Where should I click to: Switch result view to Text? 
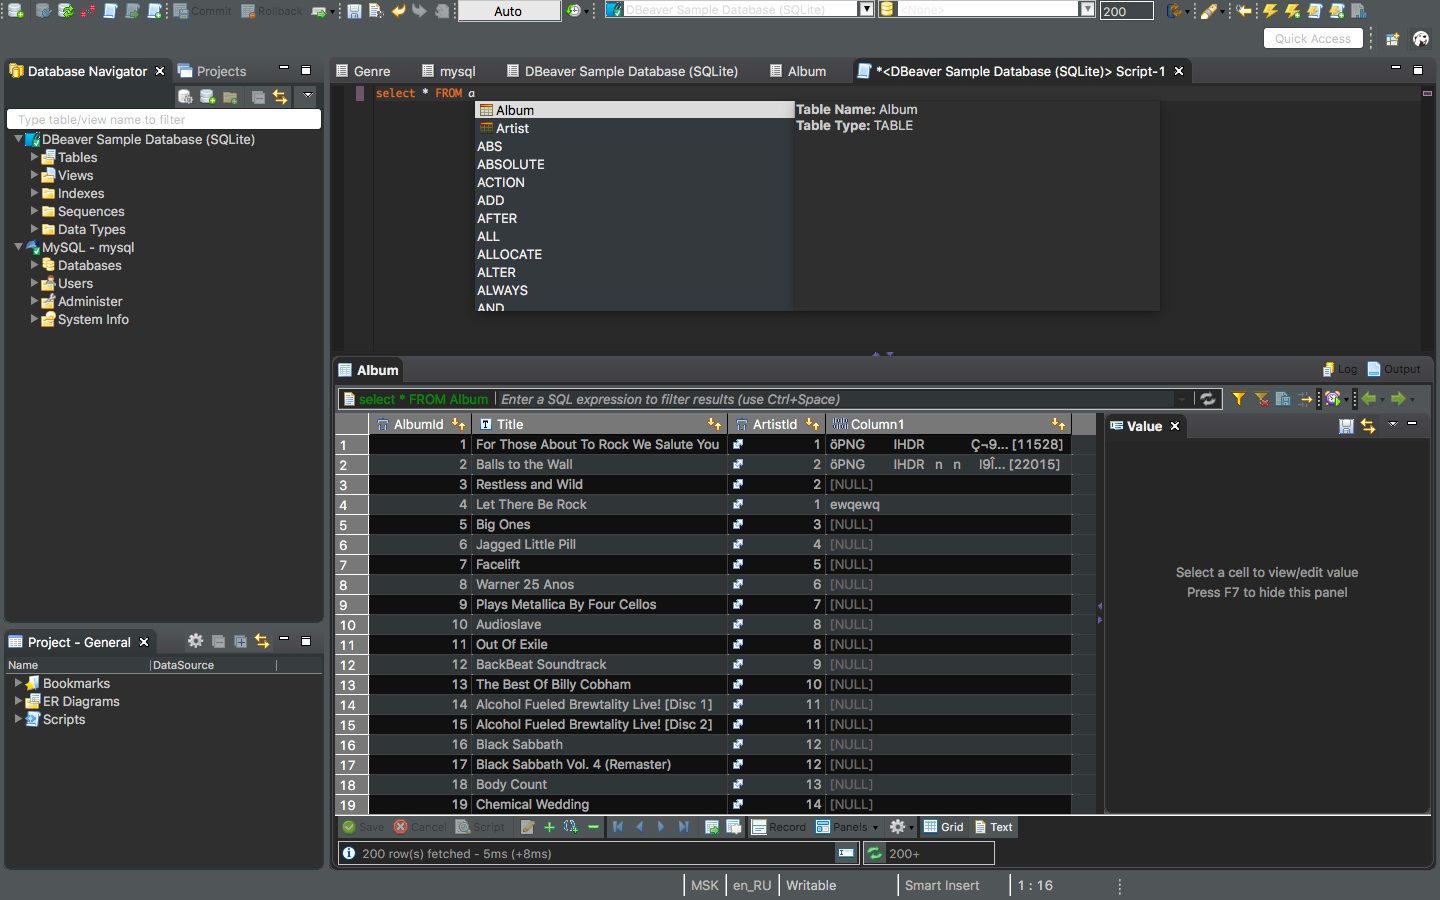pyautogui.click(x=994, y=827)
